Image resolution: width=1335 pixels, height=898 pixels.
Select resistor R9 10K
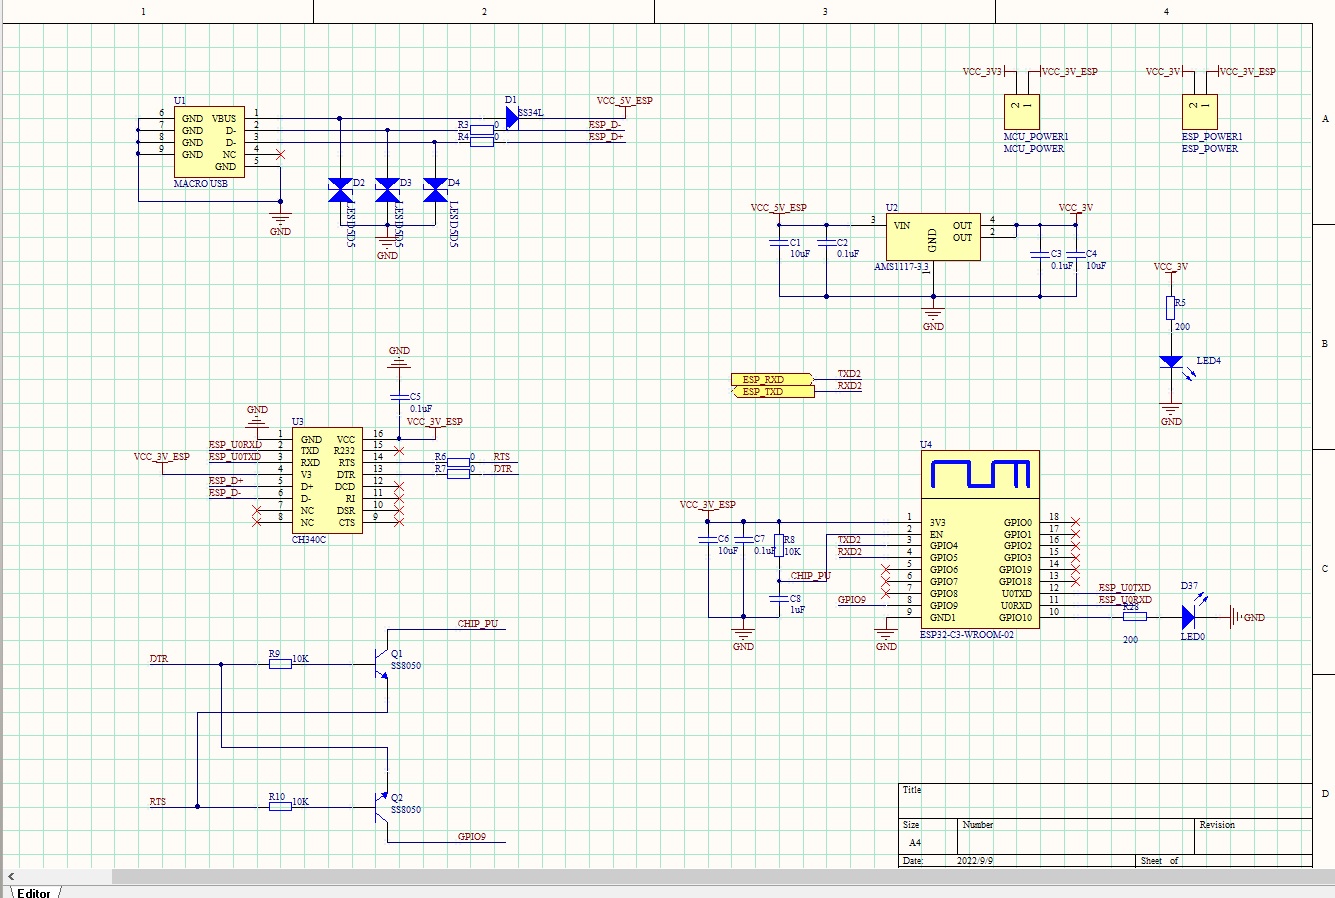280,663
